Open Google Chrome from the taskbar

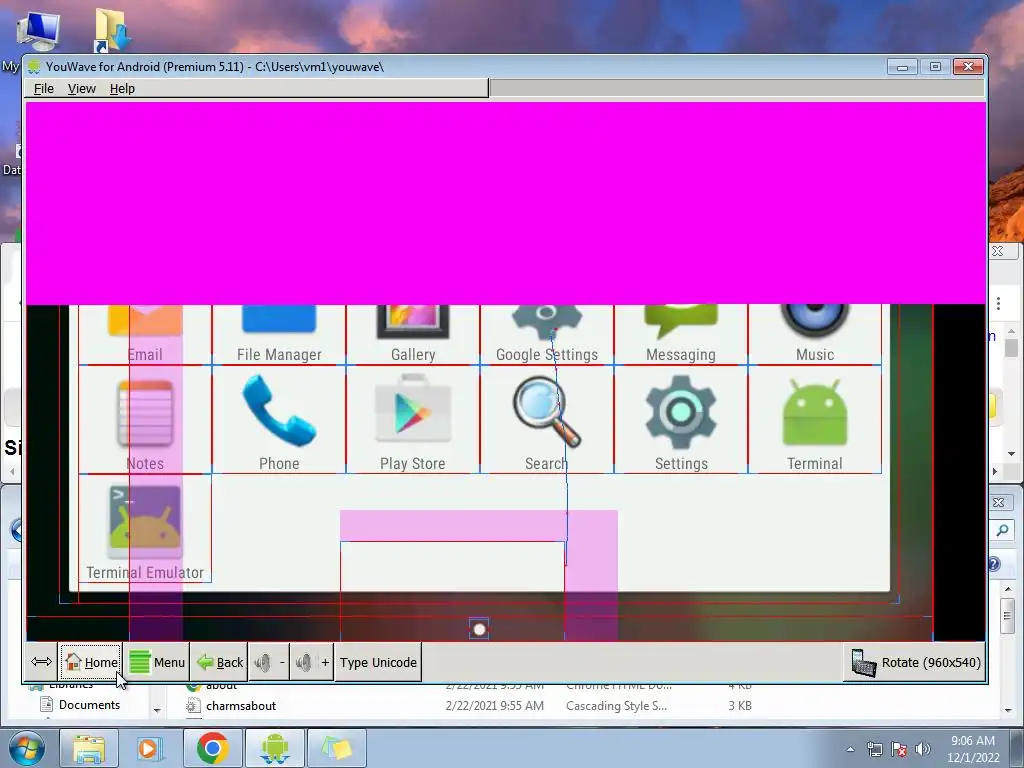(x=212, y=748)
